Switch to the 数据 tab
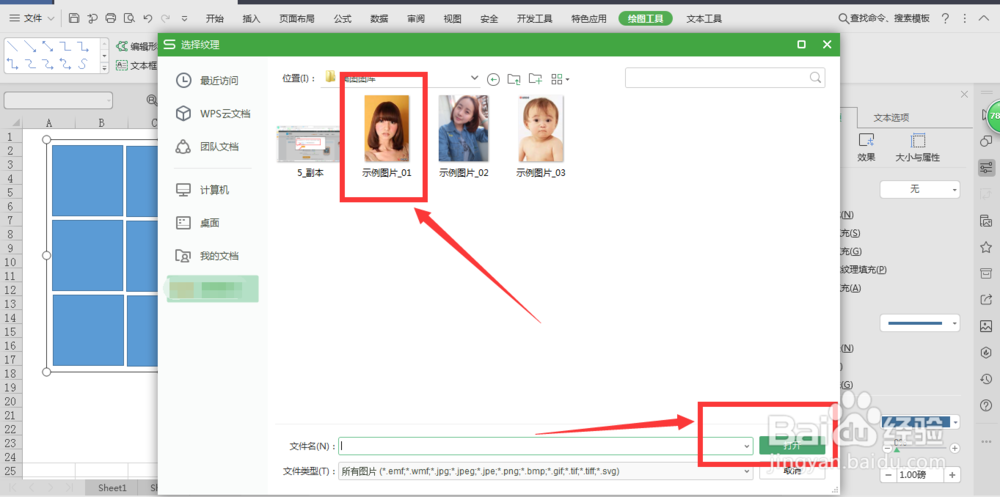Viewport: 1000px width, 497px height. point(379,19)
